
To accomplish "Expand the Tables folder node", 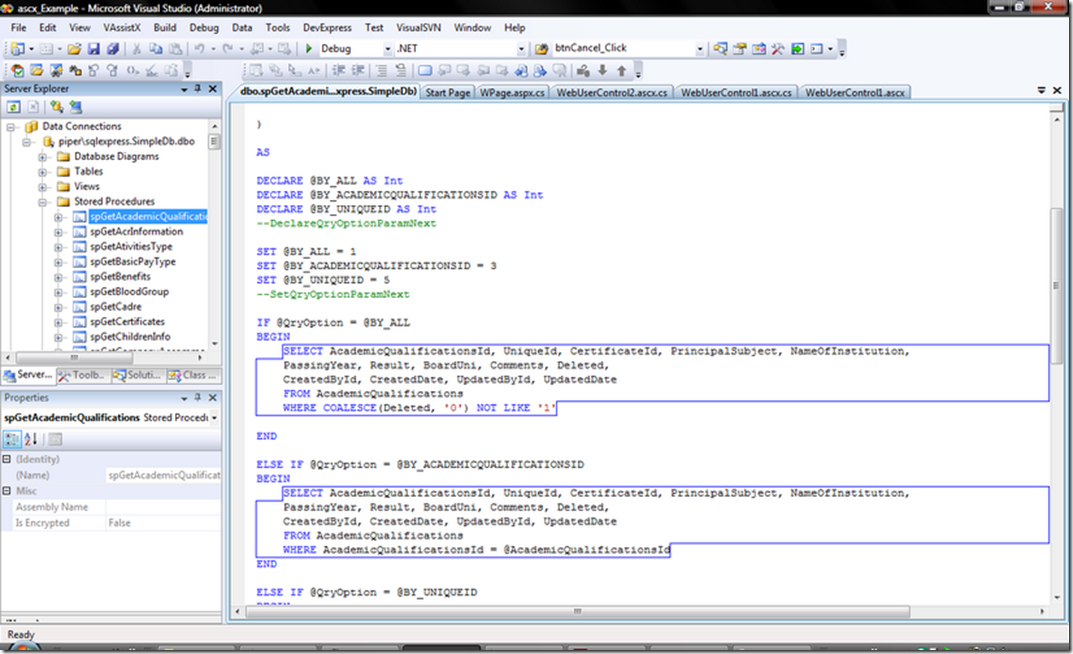I will coord(42,172).
